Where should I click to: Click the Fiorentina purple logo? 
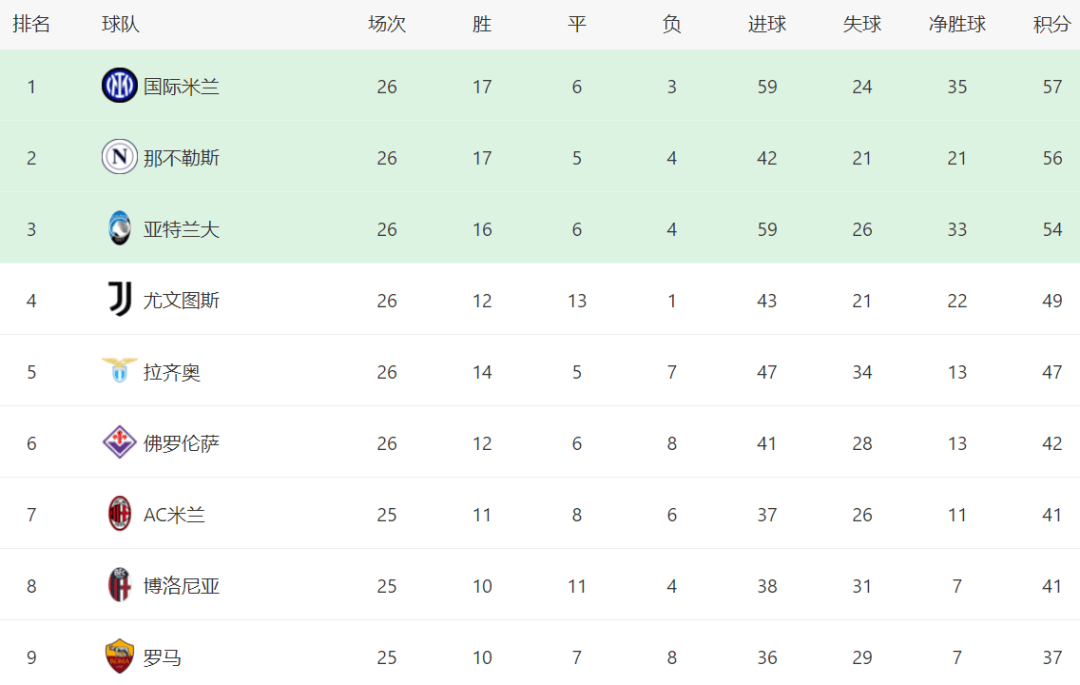[x=119, y=442]
